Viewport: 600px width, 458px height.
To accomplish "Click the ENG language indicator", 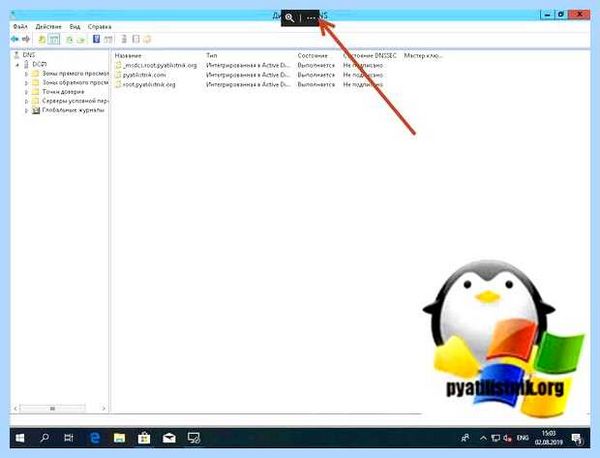I will coord(523,438).
